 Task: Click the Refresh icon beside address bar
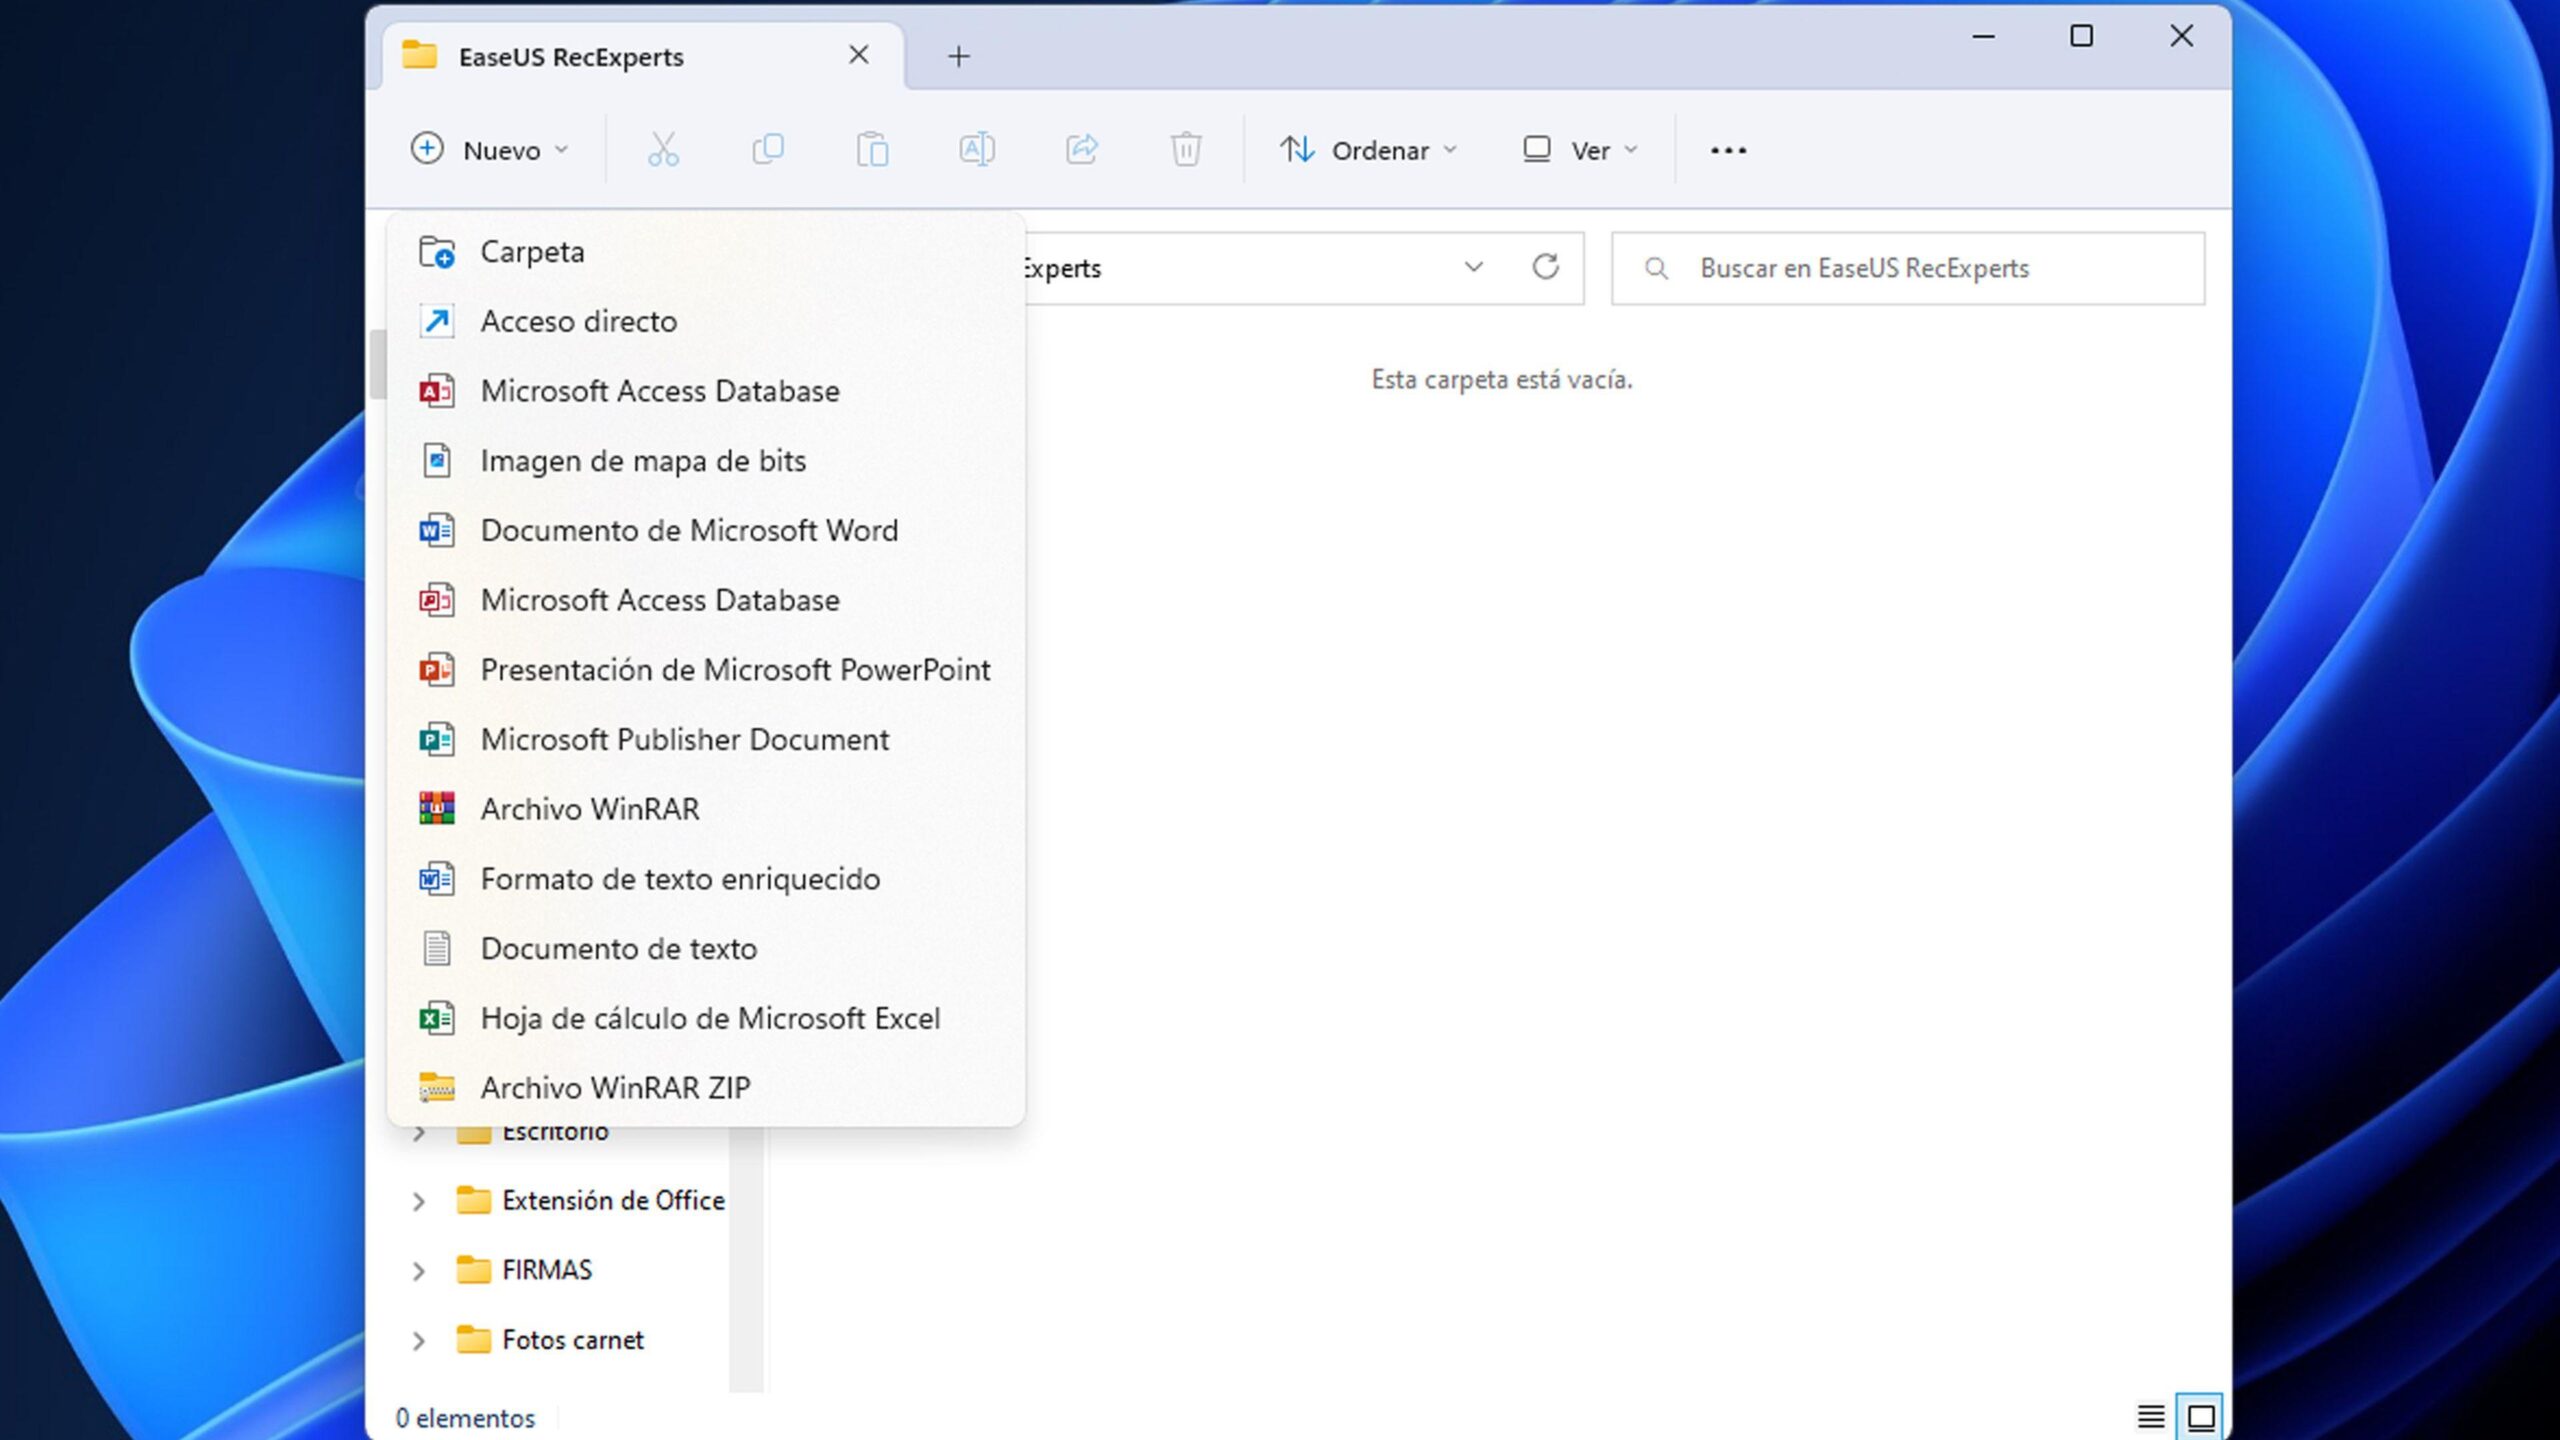click(x=1546, y=267)
